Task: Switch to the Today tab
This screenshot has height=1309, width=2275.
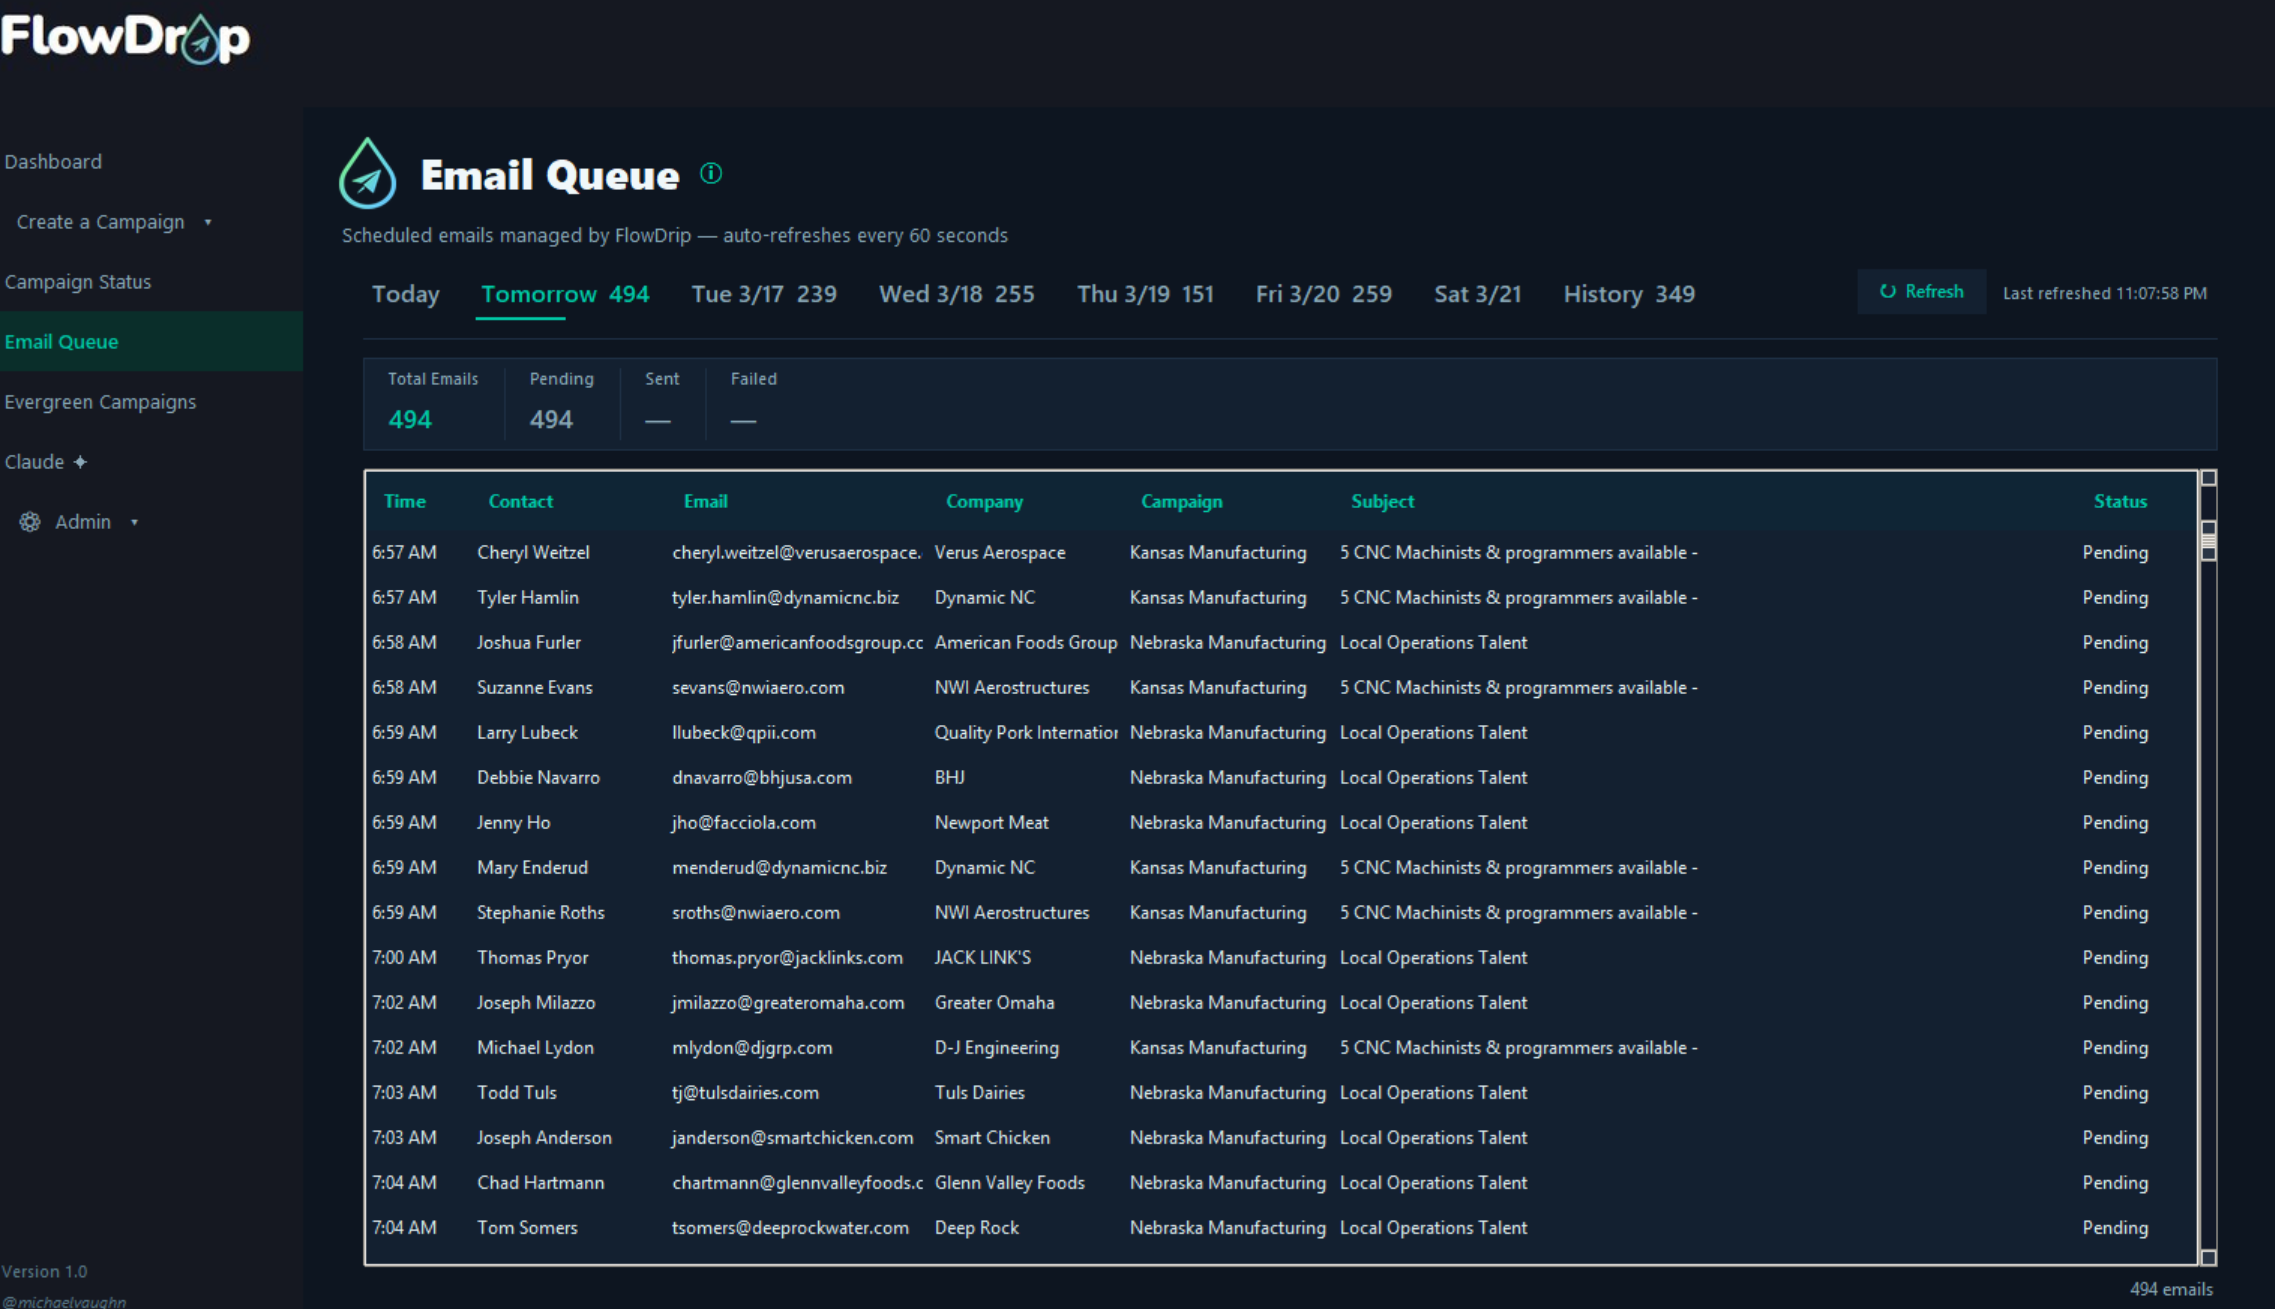Action: [x=405, y=294]
